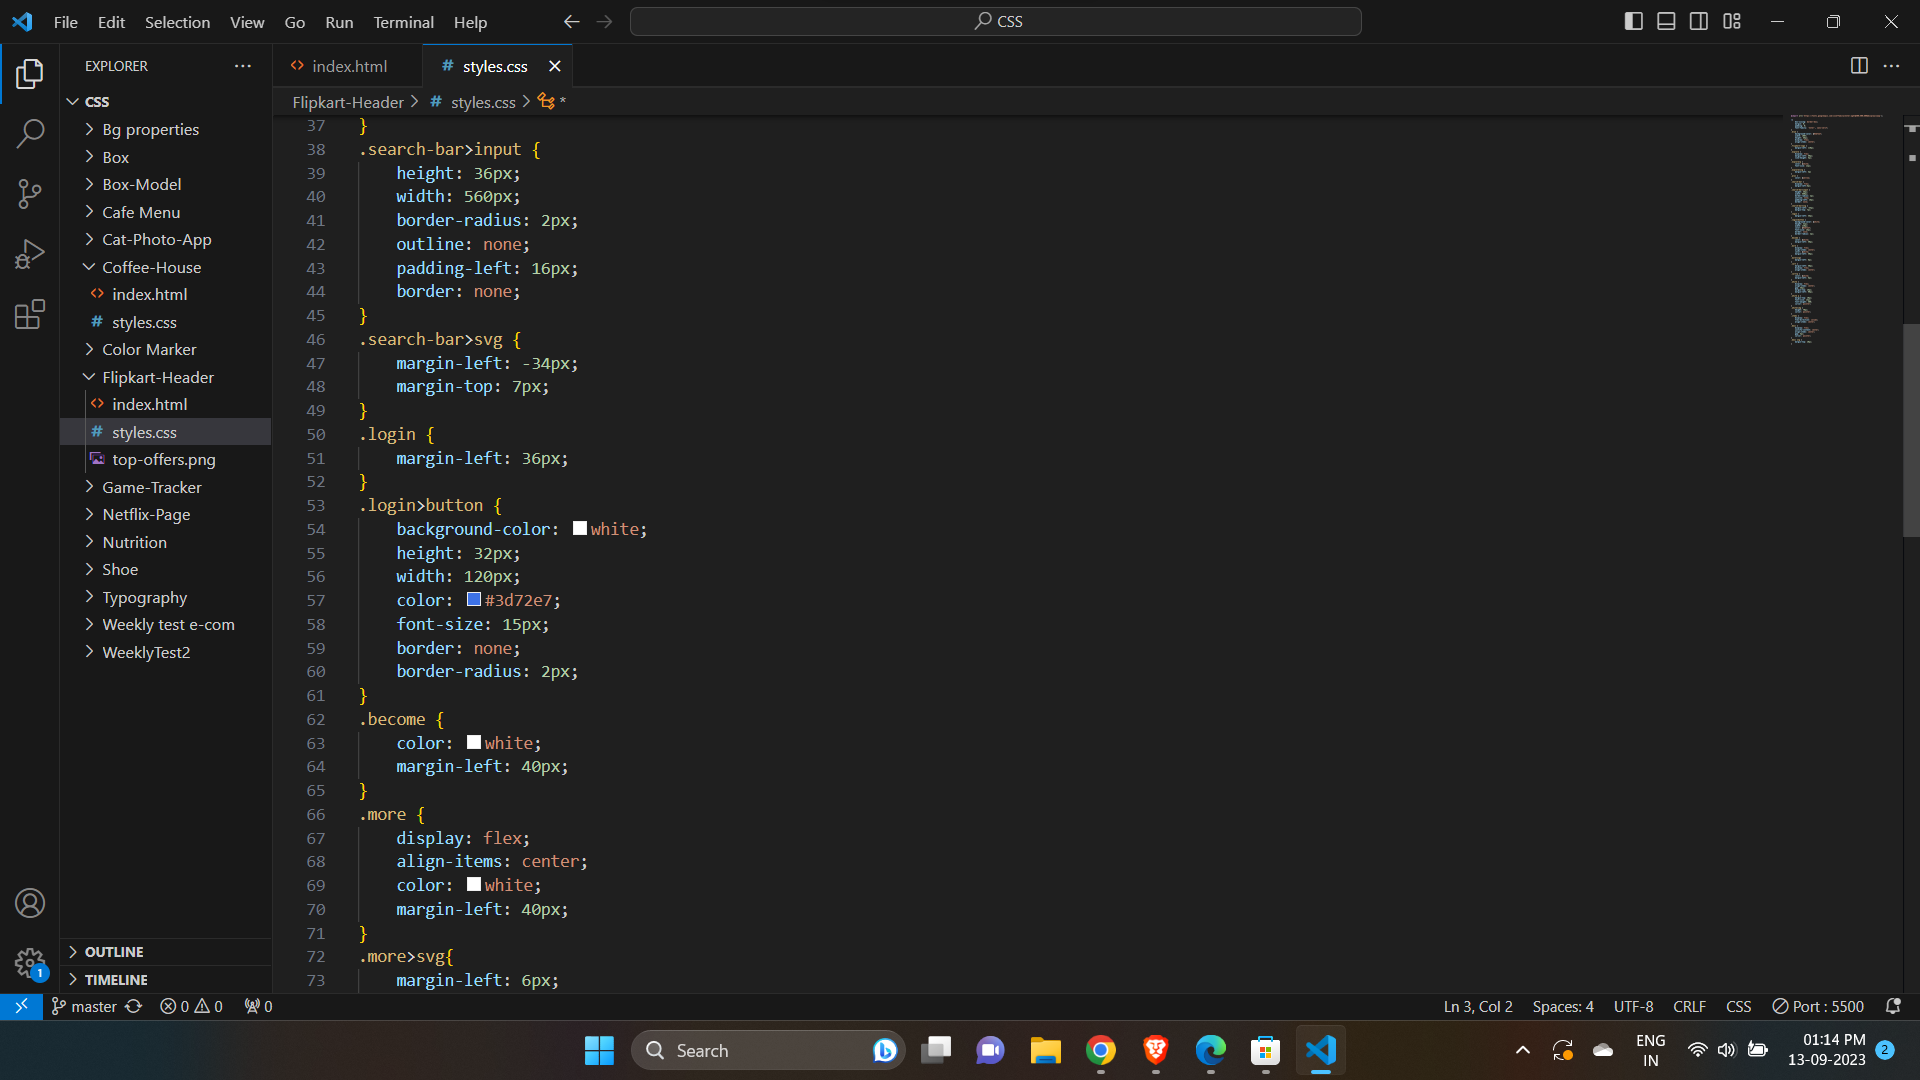Open the Run and Debug panel
The width and height of the screenshot is (1920, 1080).
(x=30, y=254)
